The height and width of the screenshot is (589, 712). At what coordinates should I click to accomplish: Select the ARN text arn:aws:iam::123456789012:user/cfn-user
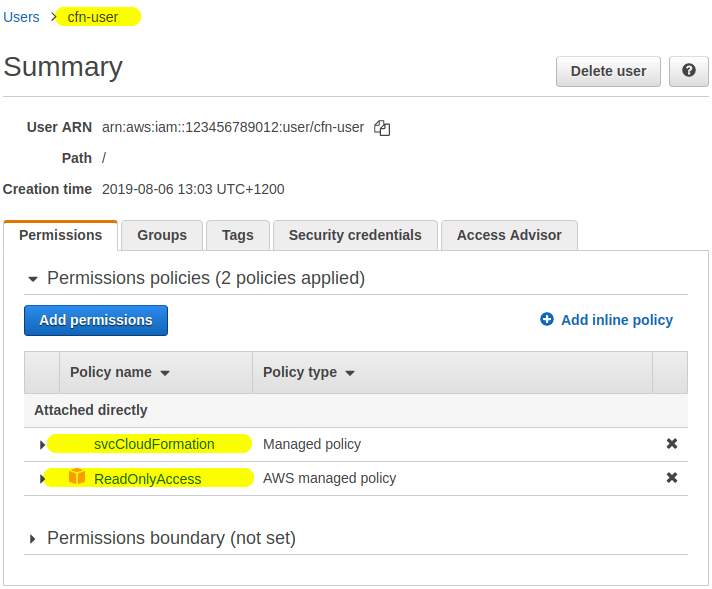(233, 127)
